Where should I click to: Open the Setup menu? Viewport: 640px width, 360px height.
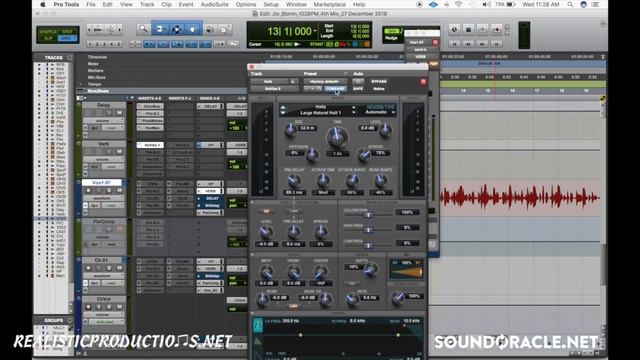click(x=271, y=4)
